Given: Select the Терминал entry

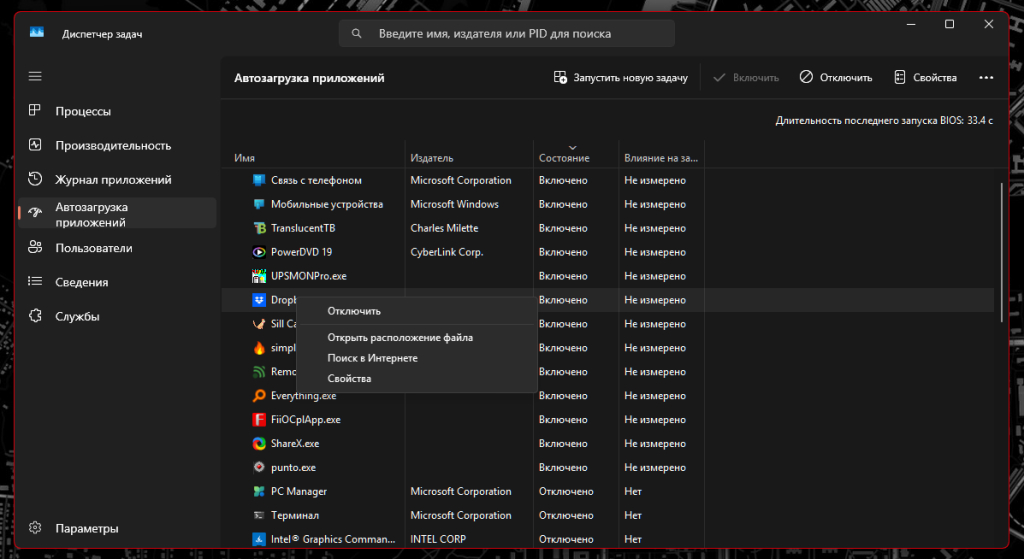Looking at the screenshot, I should click(295, 515).
